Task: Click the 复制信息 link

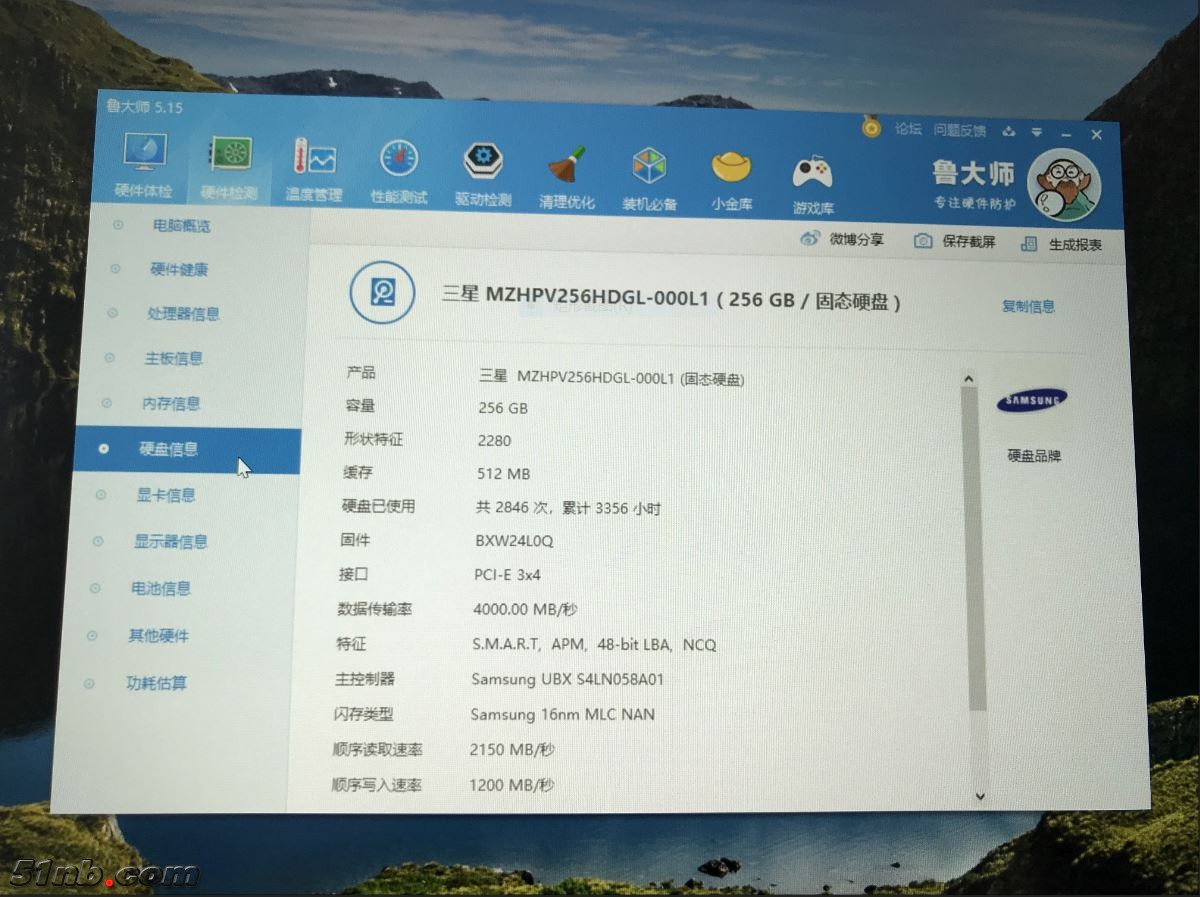Action: [x=1028, y=307]
